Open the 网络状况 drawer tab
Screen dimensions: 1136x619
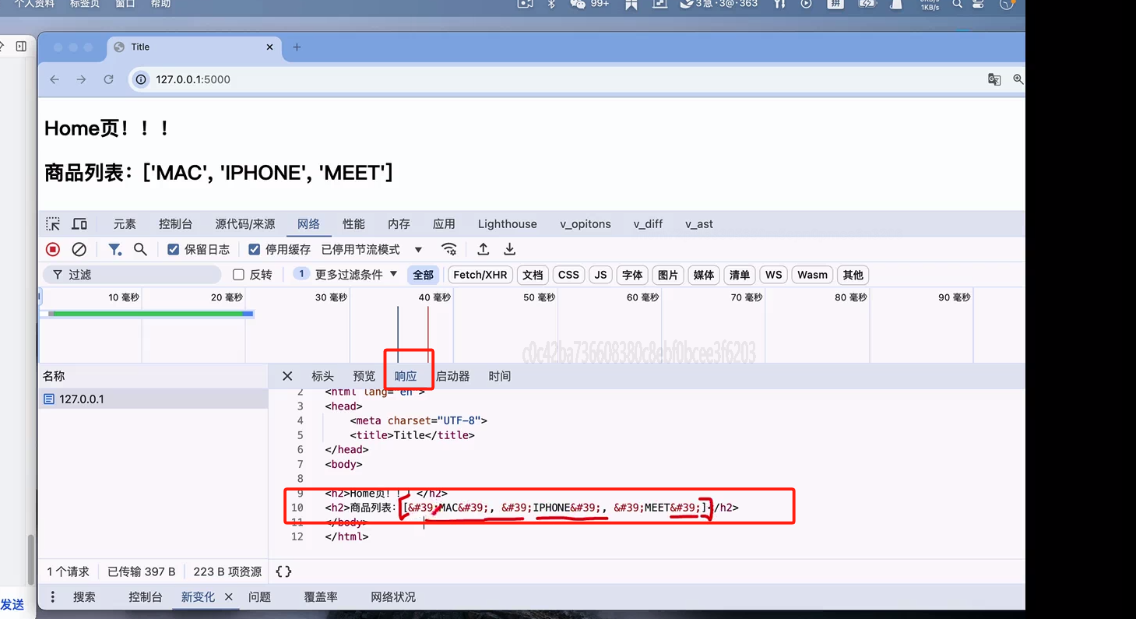[x=393, y=597]
